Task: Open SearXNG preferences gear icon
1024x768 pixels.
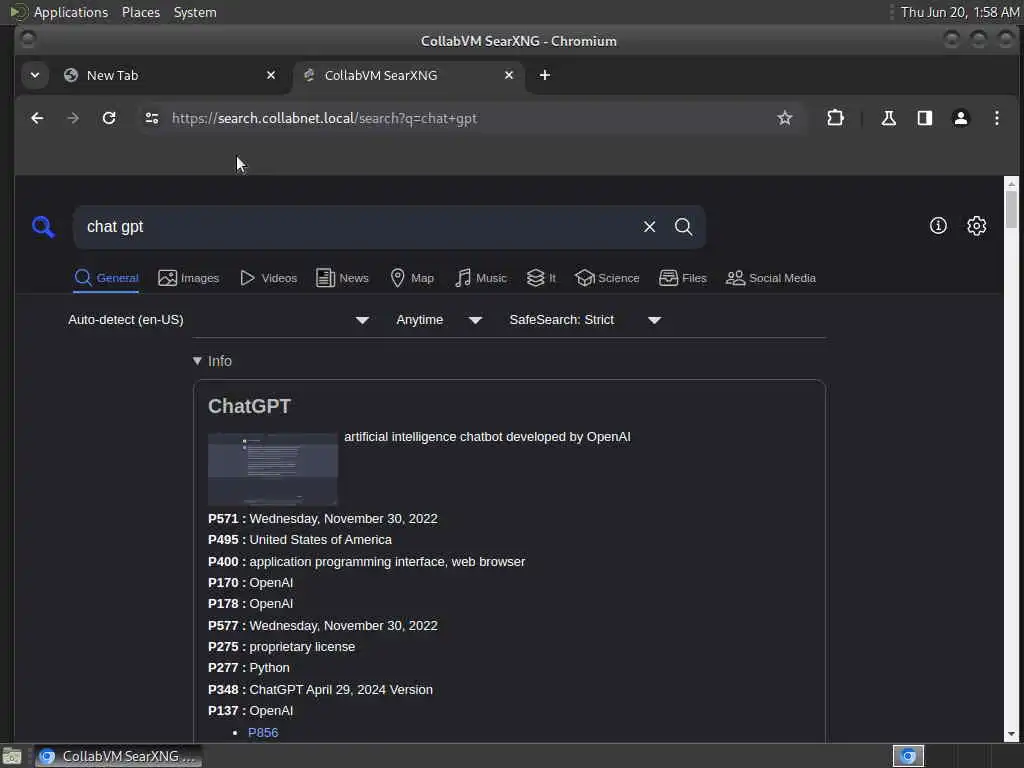Action: (x=976, y=226)
